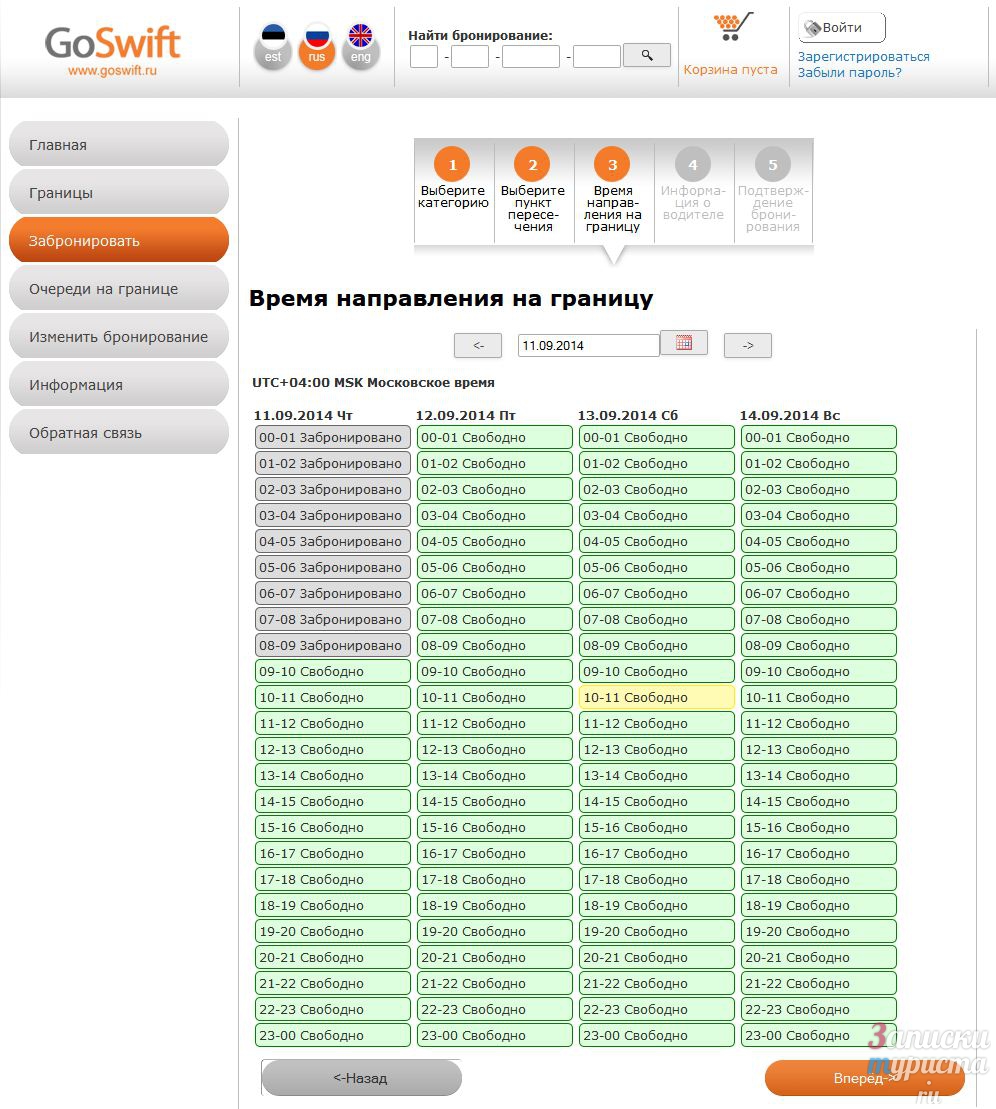996x1109 pixels.
Task: Click the Забыли пароль? link
Action: (x=849, y=73)
